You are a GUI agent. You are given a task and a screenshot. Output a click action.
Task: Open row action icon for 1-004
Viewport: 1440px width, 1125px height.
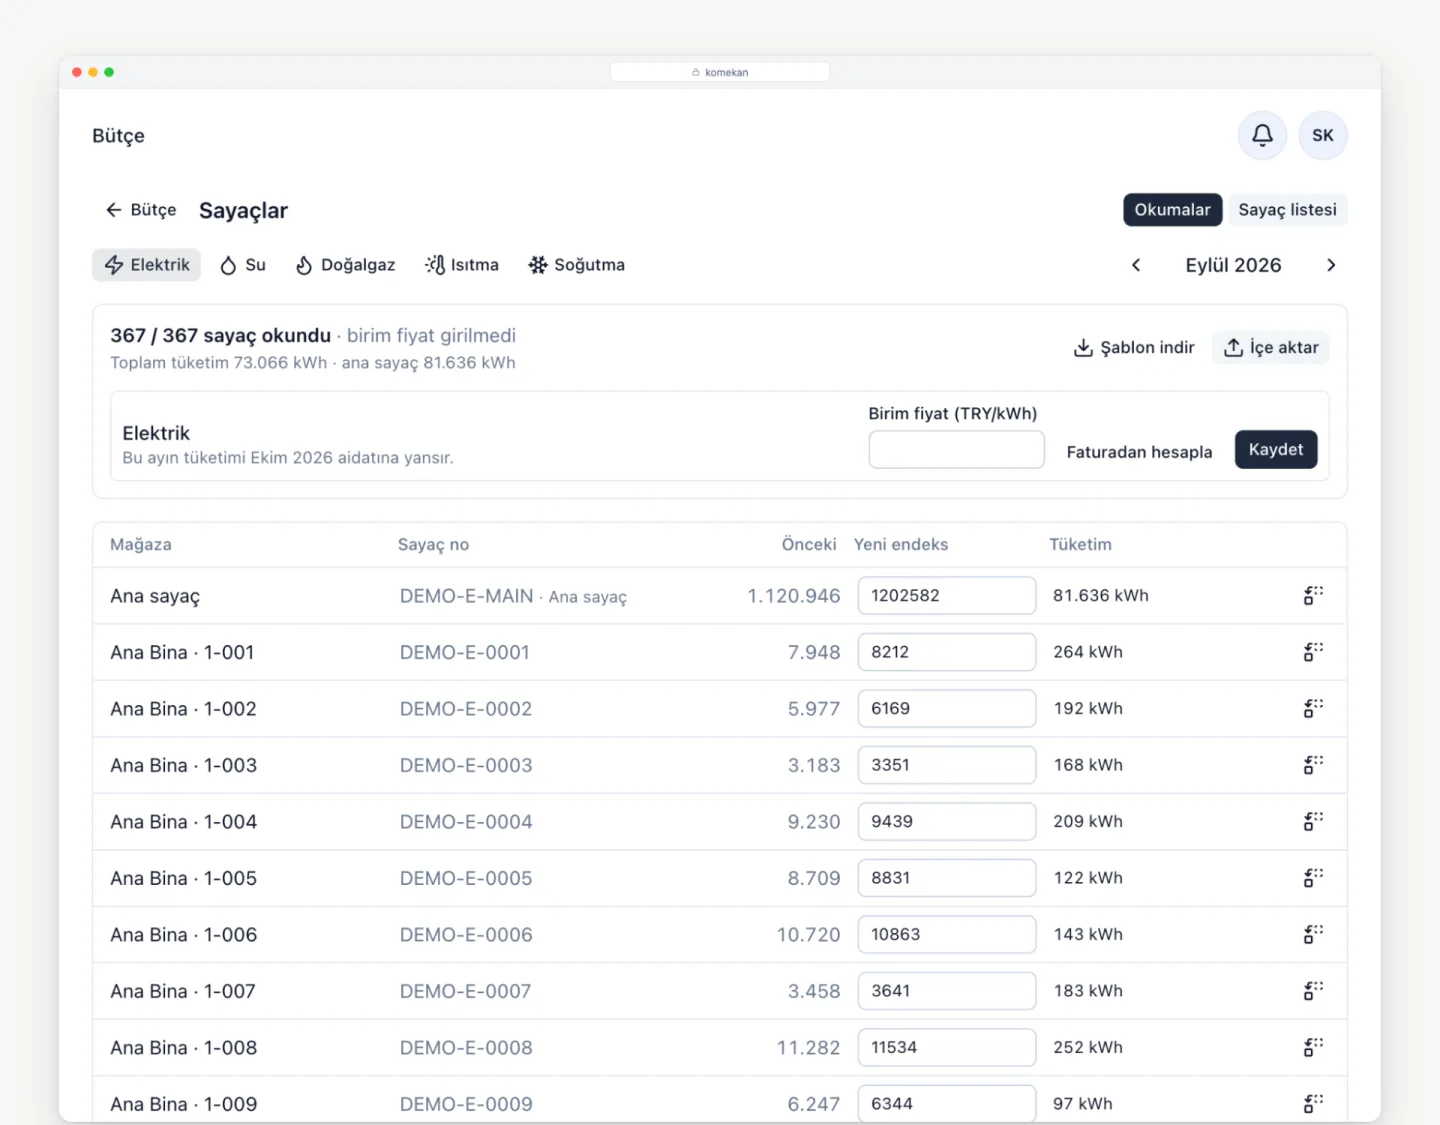(1313, 822)
